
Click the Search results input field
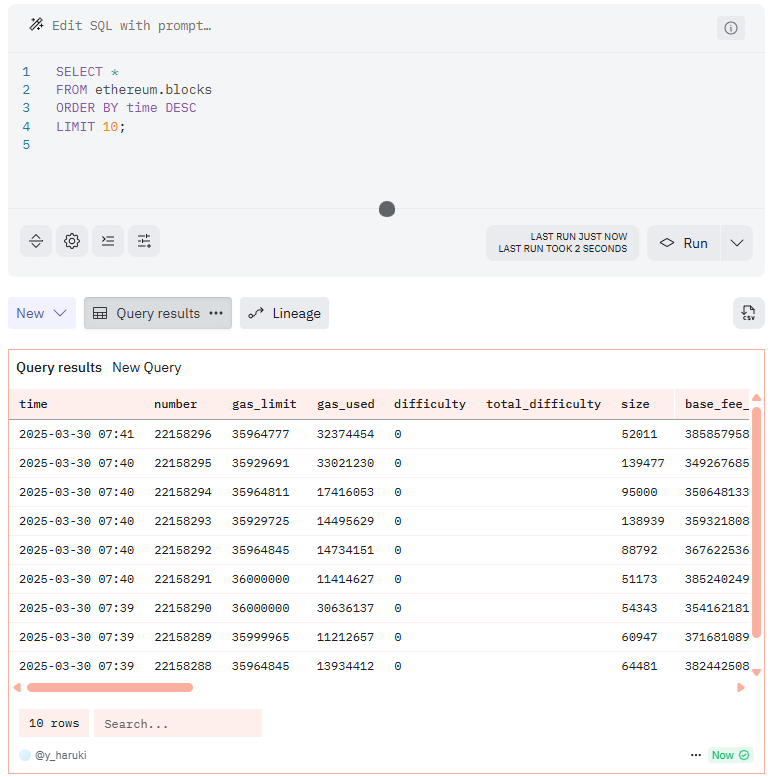(178, 723)
